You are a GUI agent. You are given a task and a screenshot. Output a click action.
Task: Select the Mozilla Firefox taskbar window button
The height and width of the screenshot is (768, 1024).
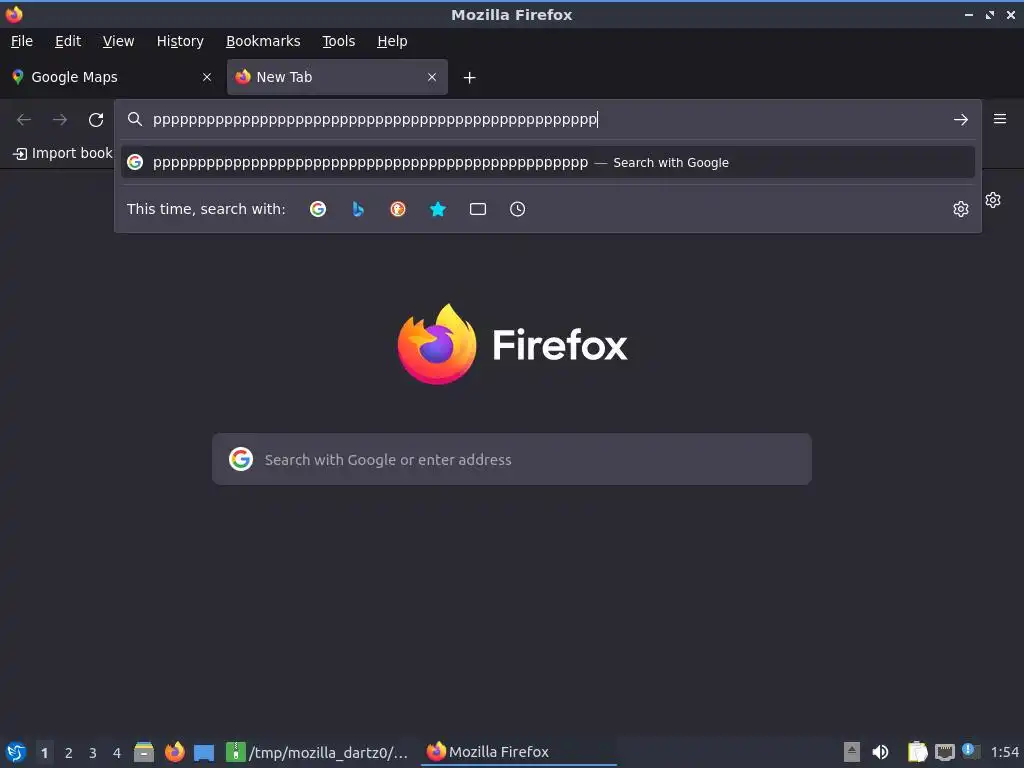[x=519, y=752]
